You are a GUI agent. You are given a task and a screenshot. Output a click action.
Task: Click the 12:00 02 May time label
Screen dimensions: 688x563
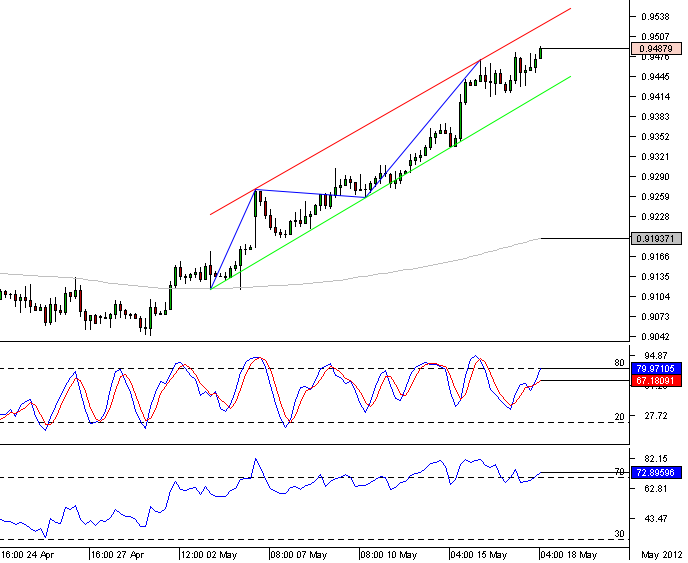click(209, 555)
